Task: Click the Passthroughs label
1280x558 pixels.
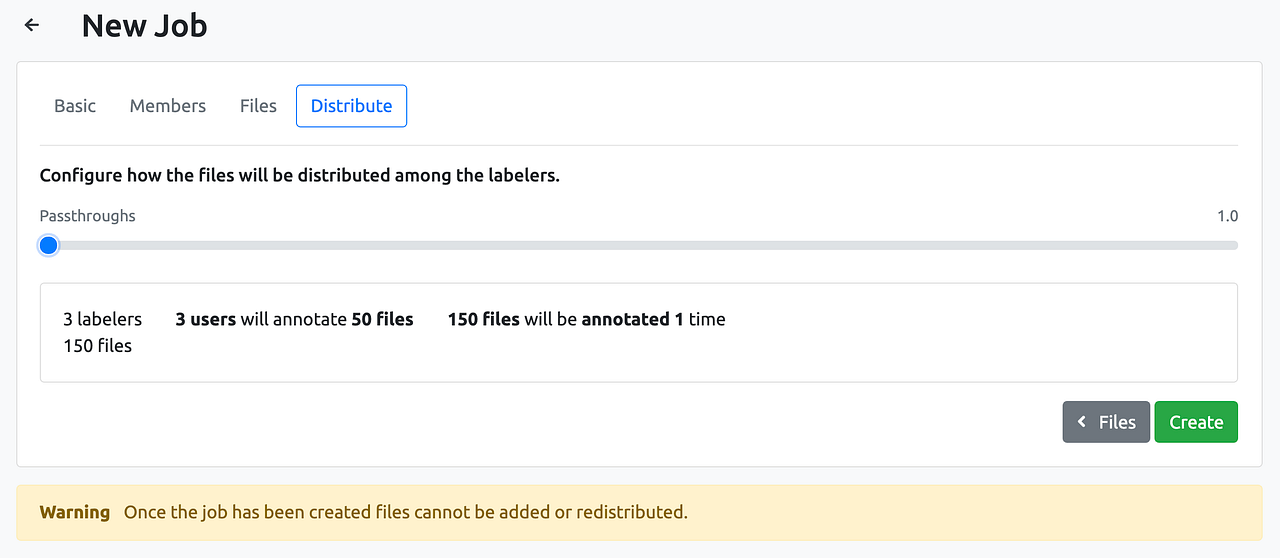Action: pyautogui.click(x=88, y=216)
